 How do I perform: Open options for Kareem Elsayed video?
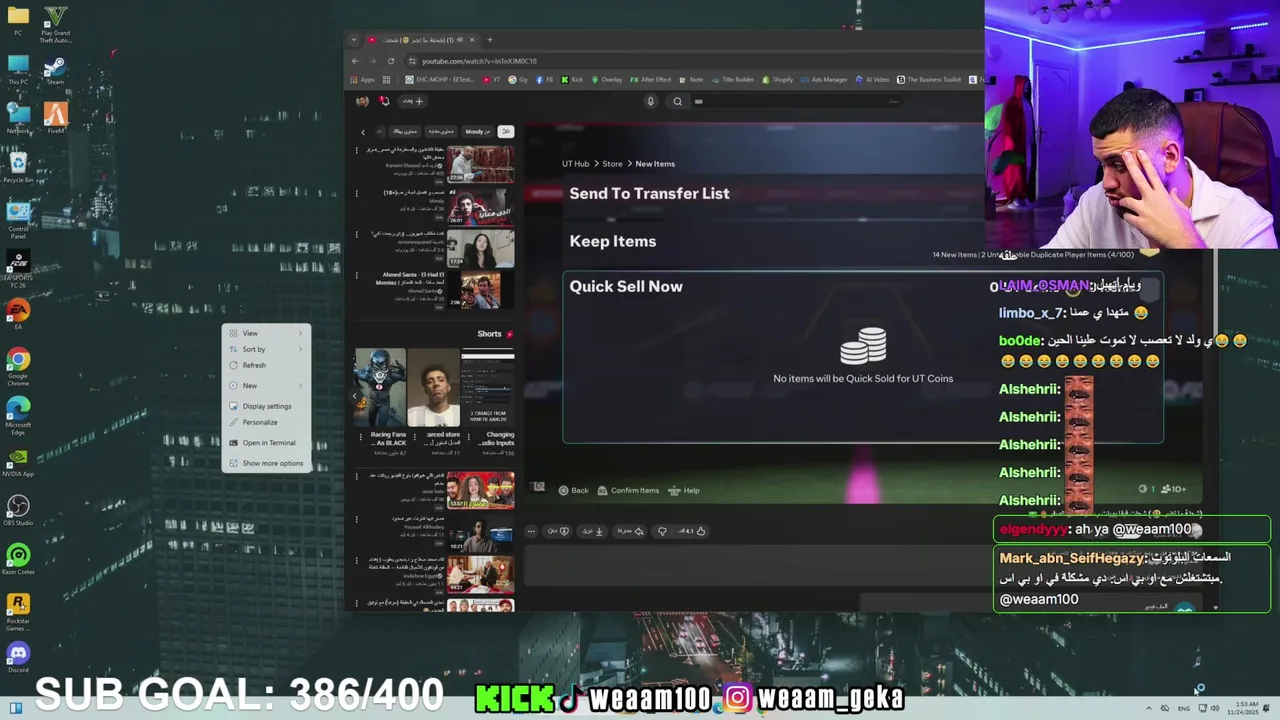click(x=357, y=151)
